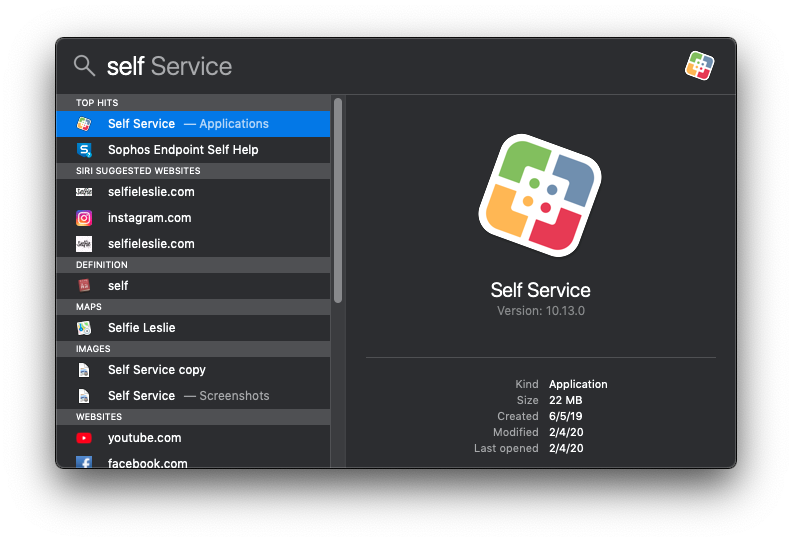Click the Facebook logo icon
Viewport: 792px width, 542px height.
85,463
